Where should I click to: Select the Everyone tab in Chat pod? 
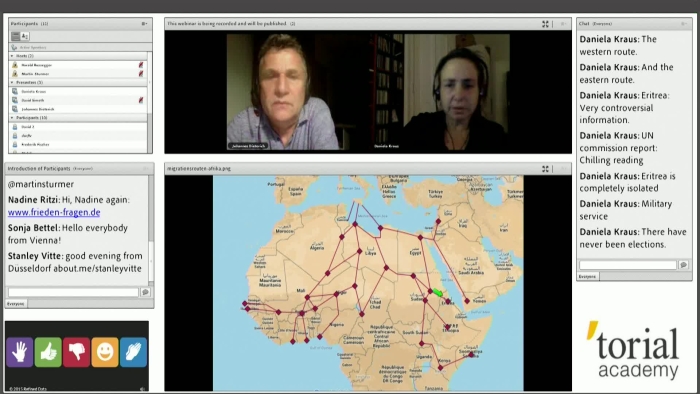pyautogui.click(x=588, y=277)
